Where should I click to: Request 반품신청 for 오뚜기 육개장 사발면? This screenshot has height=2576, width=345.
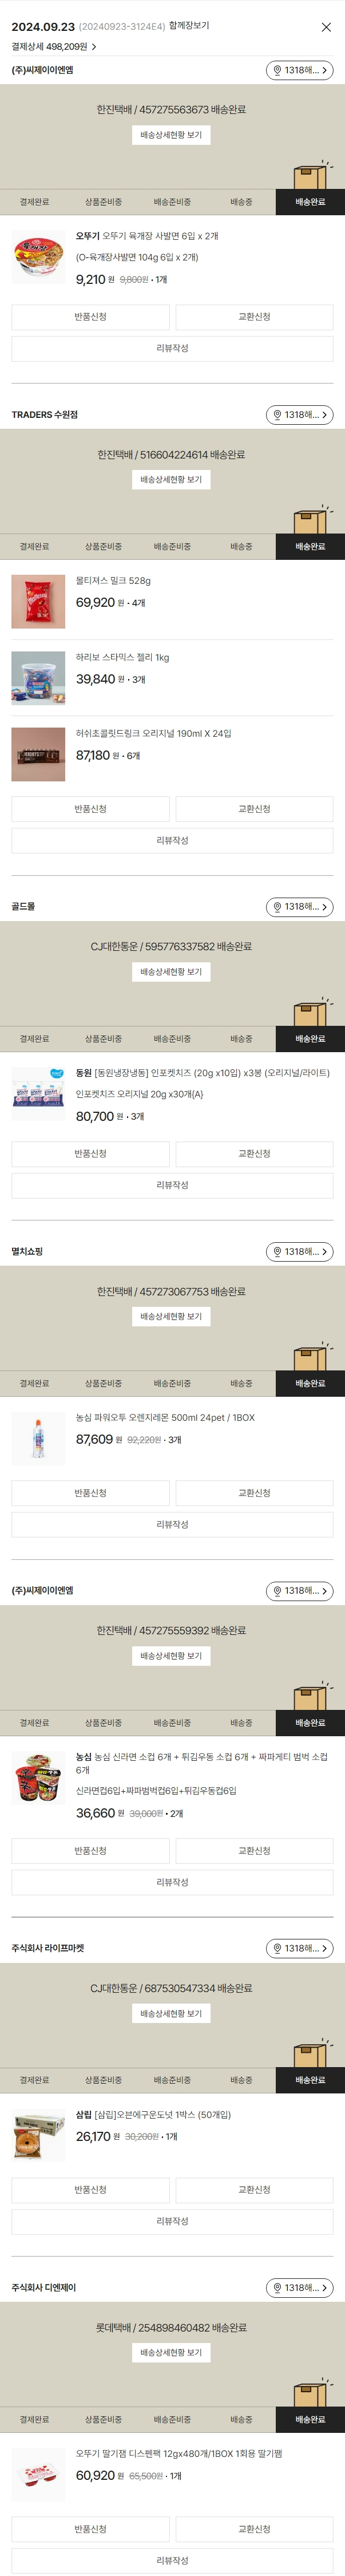[x=90, y=317]
